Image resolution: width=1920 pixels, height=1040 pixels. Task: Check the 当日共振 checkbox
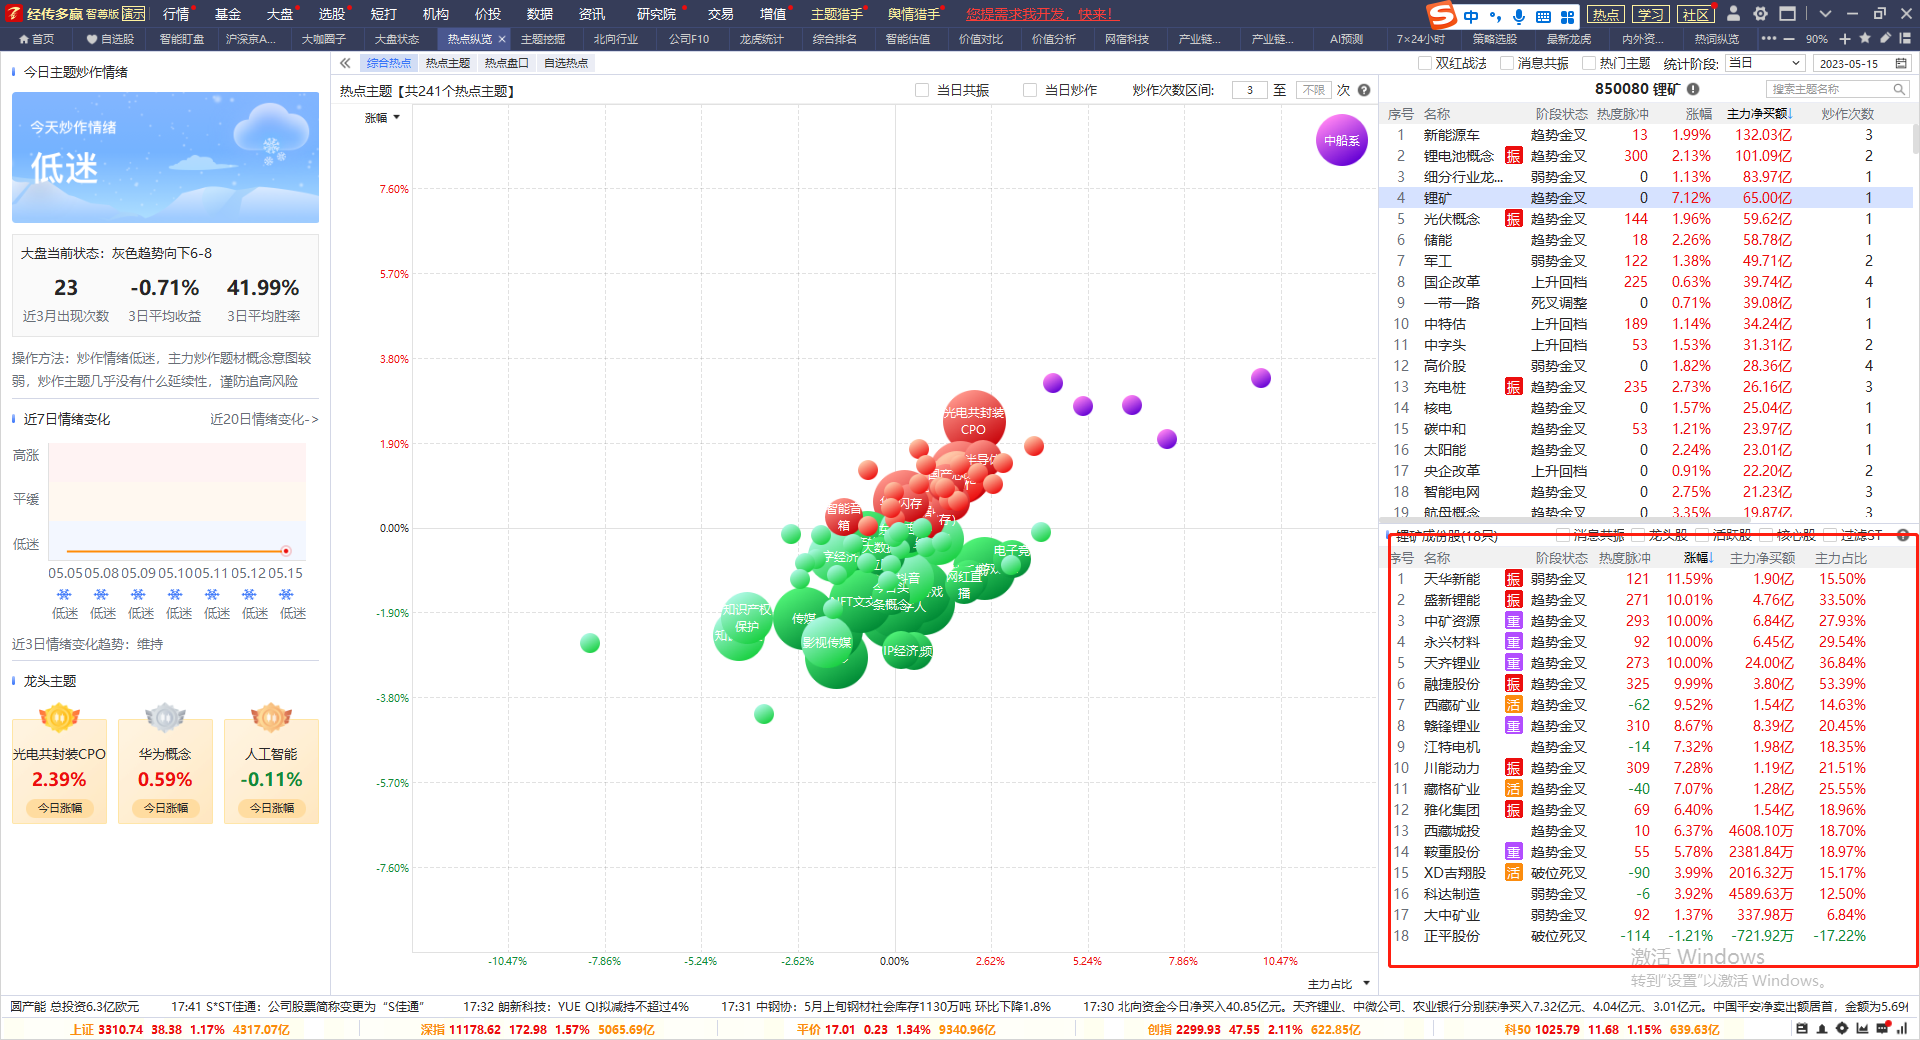click(x=922, y=90)
